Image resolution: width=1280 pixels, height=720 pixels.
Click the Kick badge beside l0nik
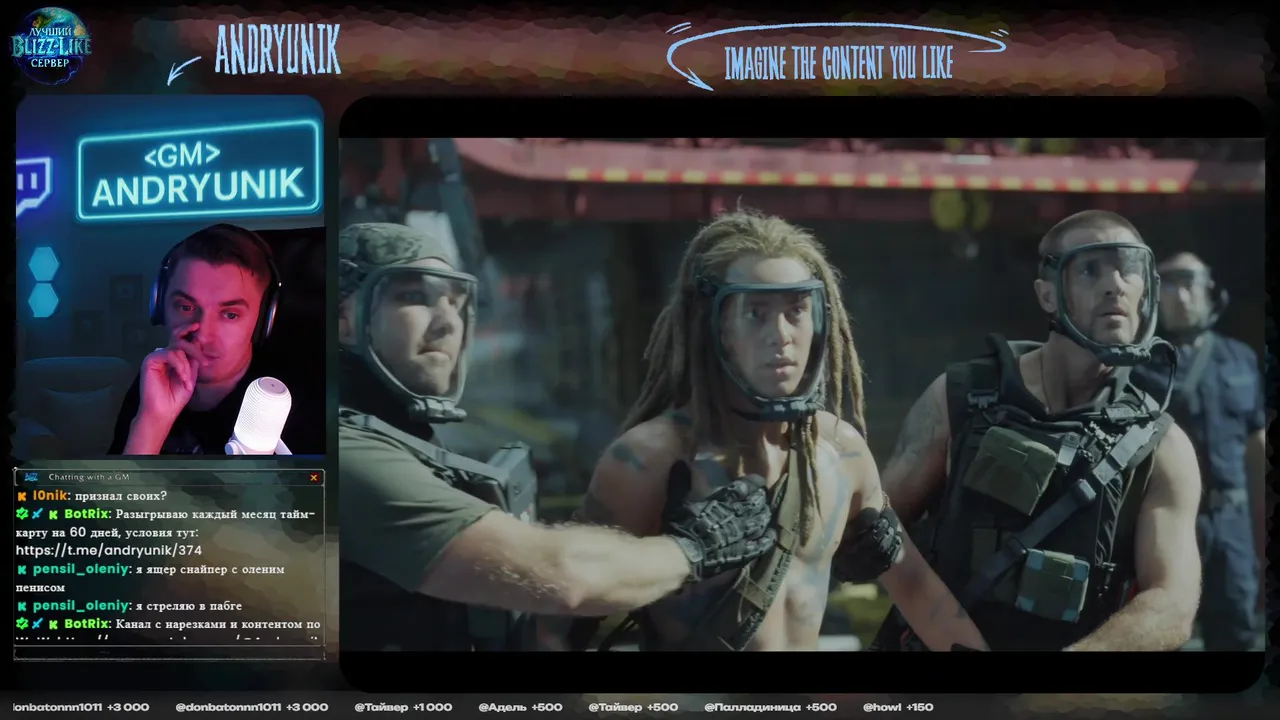[x=22, y=496]
